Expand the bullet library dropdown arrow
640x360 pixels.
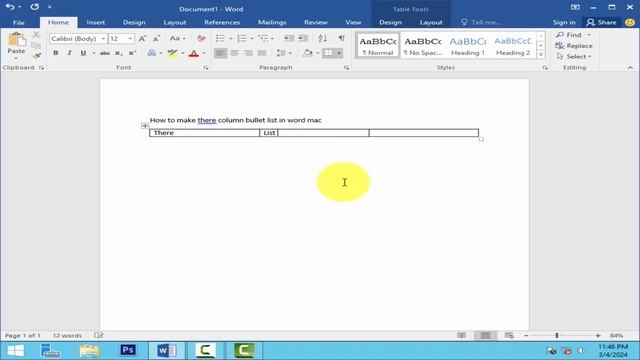click(x=231, y=38)
